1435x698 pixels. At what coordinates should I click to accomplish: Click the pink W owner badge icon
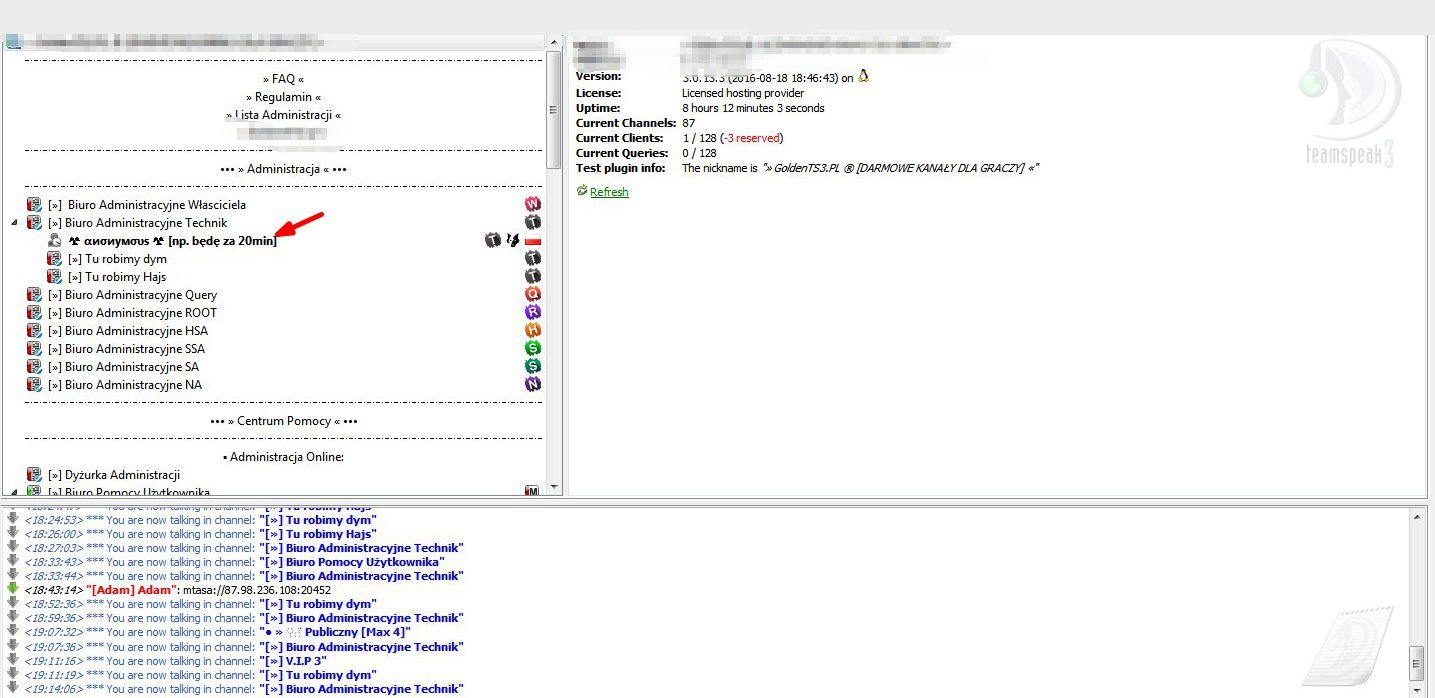[533, 205]
